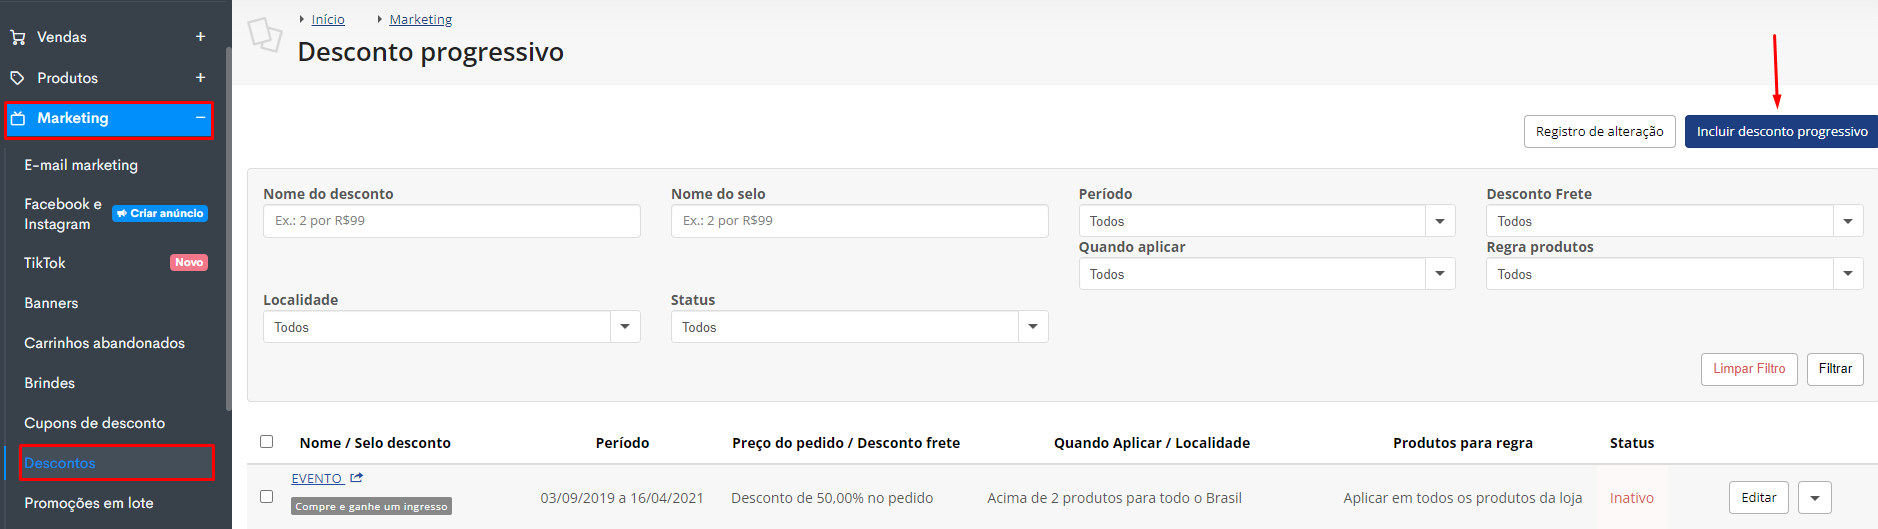This screenshot has height=529, width=1878.
Task: Click the page header discount icon
Action: pos(265,34)
